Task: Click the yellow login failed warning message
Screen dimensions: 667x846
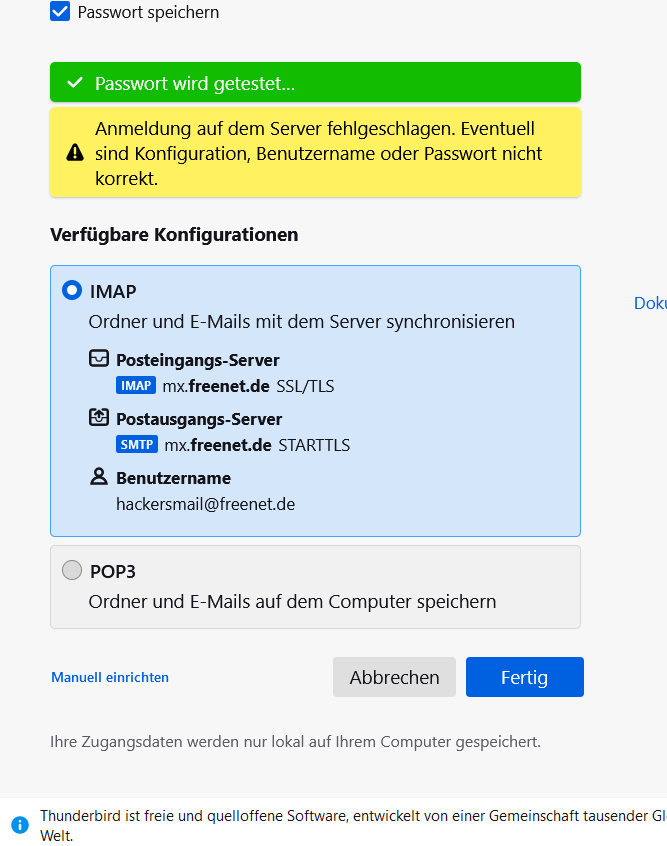Action: tap(315, 153)
